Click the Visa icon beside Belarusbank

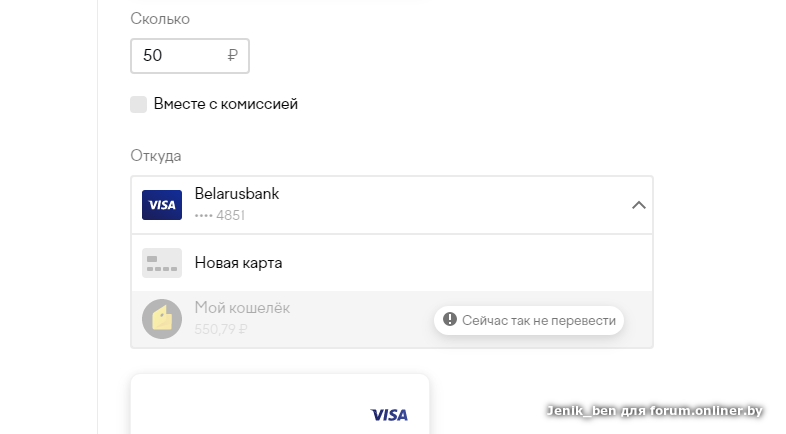(x=162, y=205)
